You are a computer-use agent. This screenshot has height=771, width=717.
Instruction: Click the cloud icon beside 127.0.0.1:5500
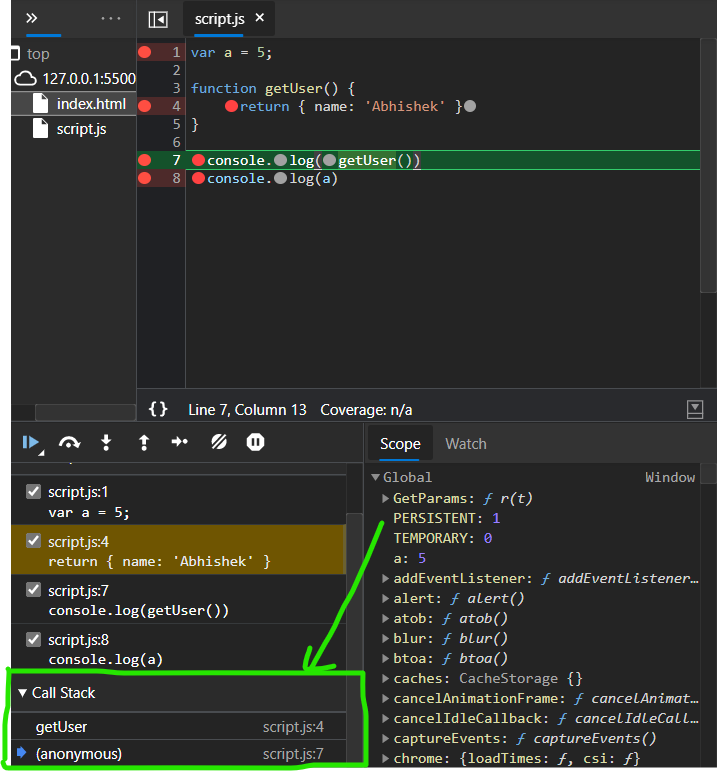tap(25, 79)
